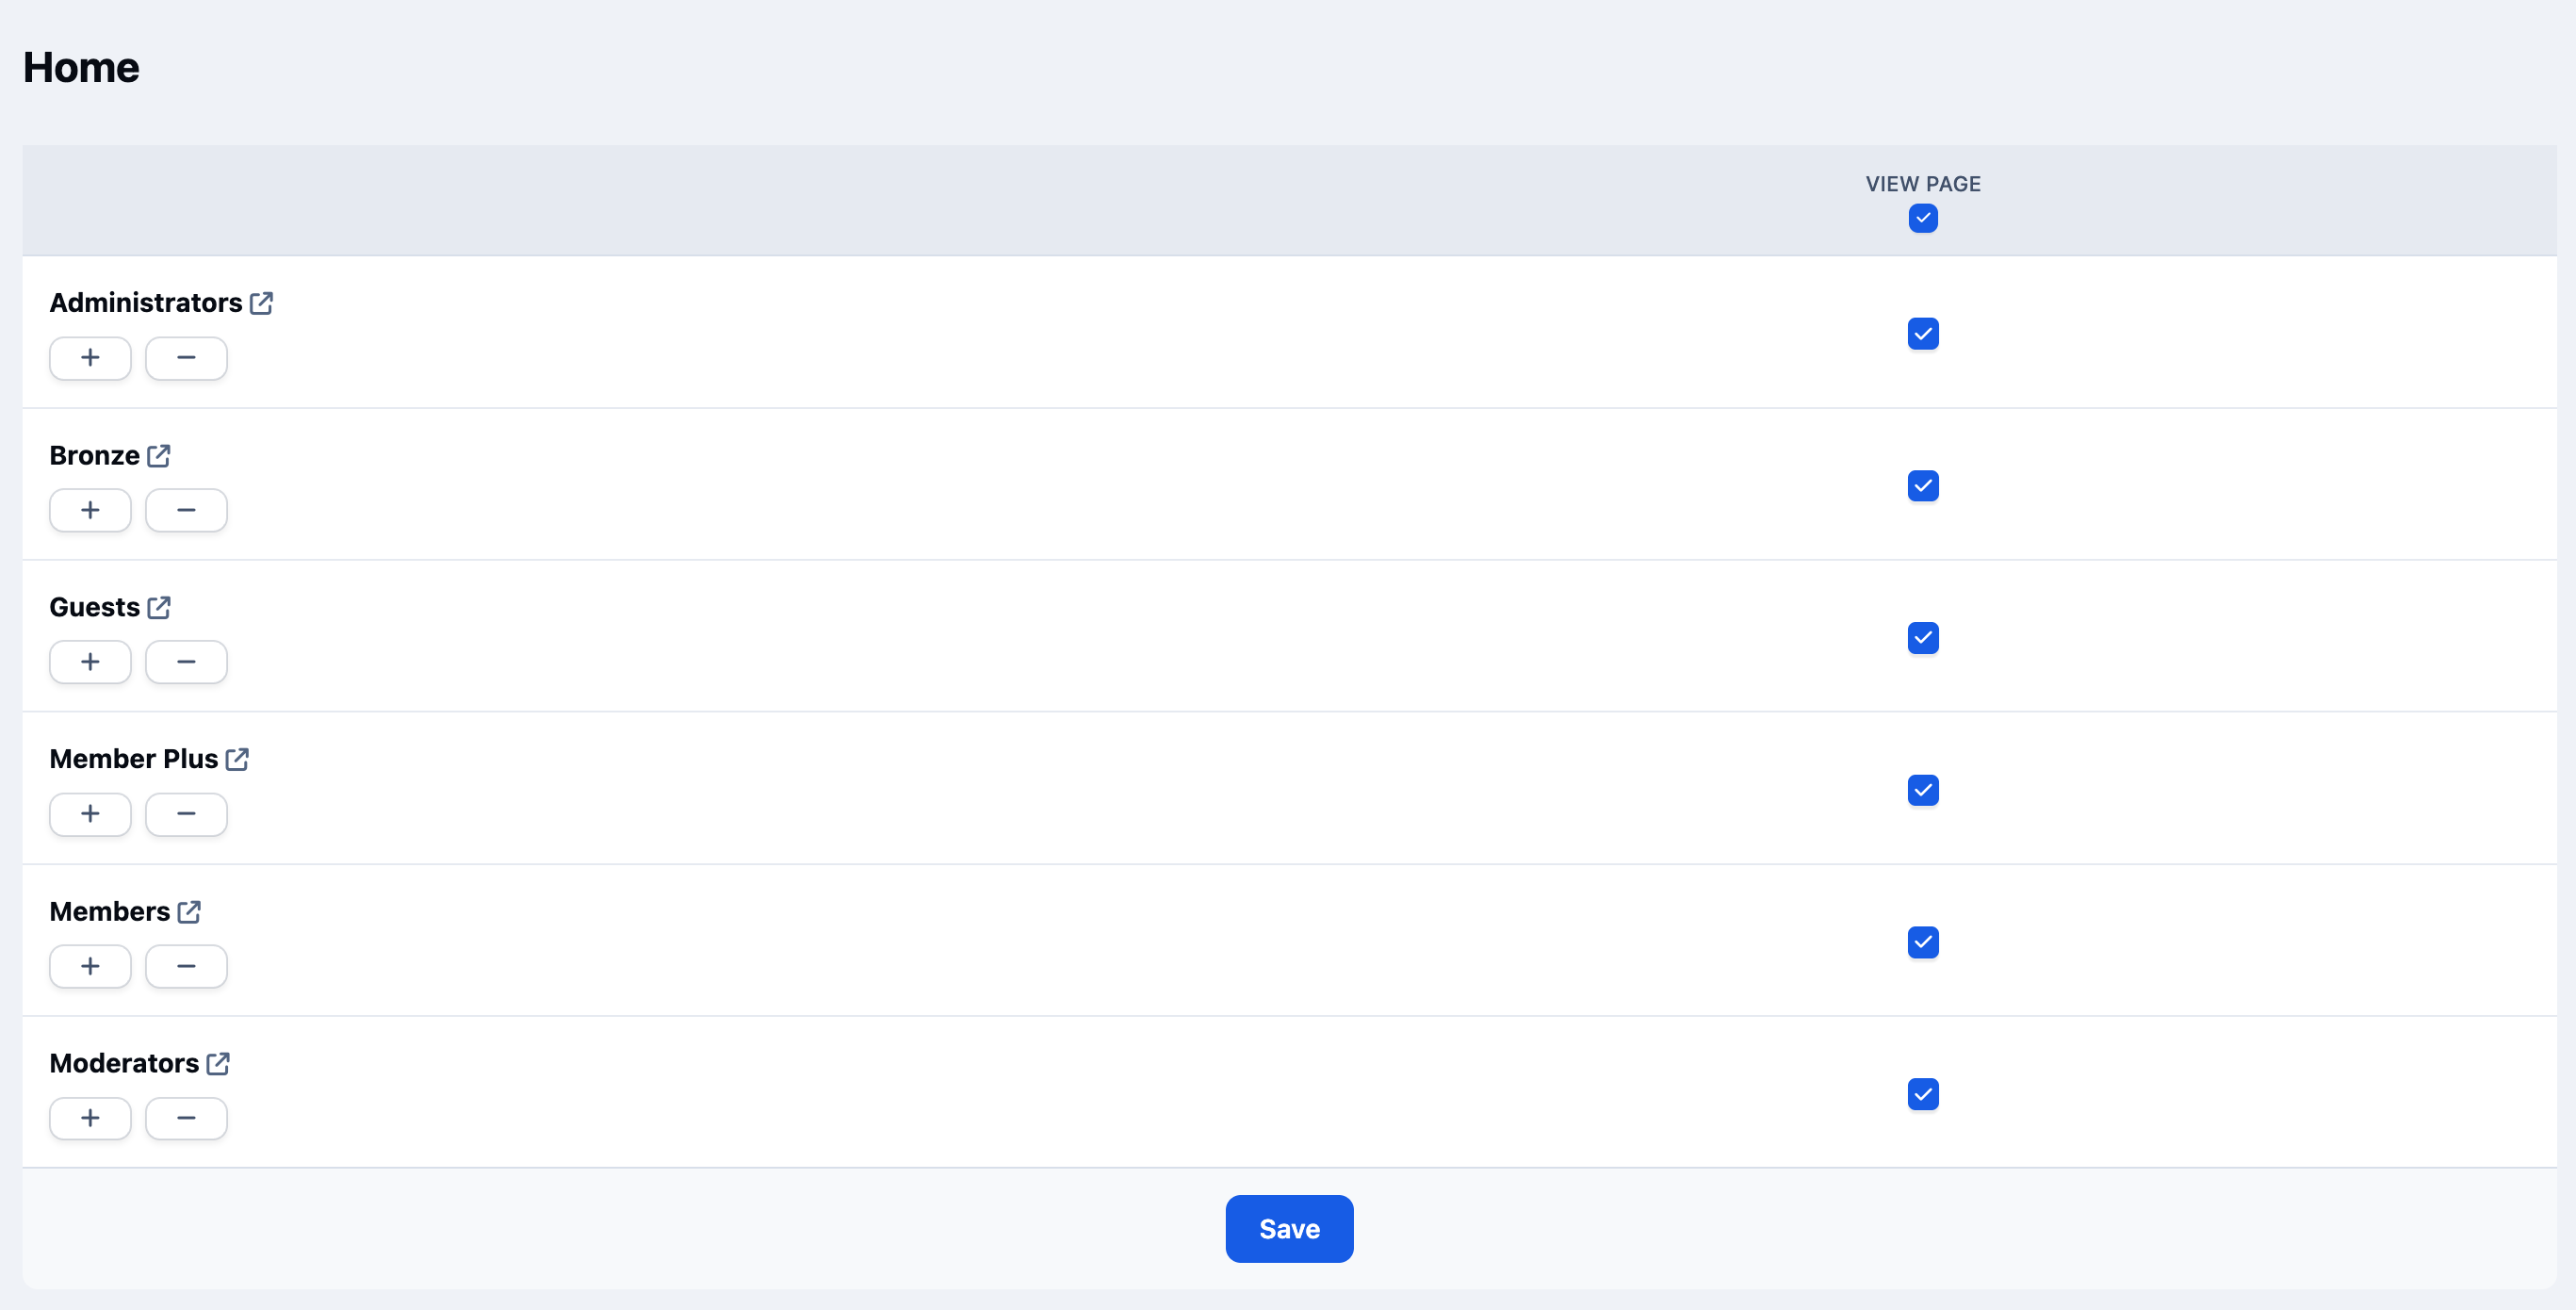
Task: Uncheck View Page for Bronze
Action: click(x=1923, y=486)
